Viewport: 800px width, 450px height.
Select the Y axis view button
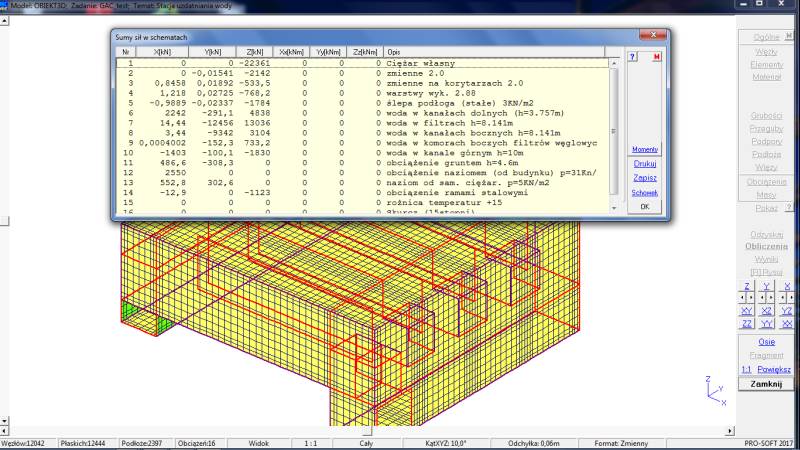[x=766, y=286]
